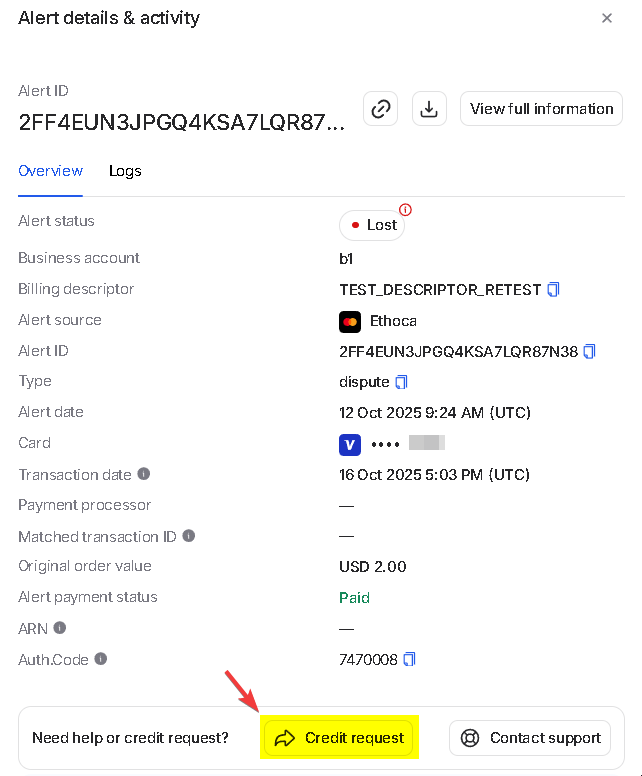The height and width of the screenshot is (776, 642).
Task: Click the red alert indicator on Lost status
Action: [x=405, y=210]
